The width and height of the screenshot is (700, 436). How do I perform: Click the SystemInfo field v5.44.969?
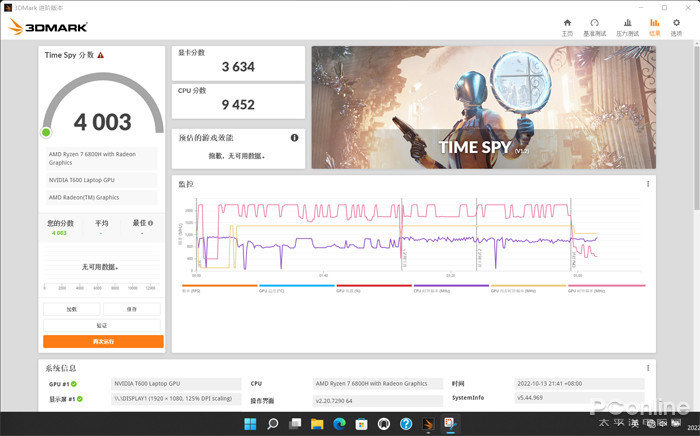coord(579,398)
